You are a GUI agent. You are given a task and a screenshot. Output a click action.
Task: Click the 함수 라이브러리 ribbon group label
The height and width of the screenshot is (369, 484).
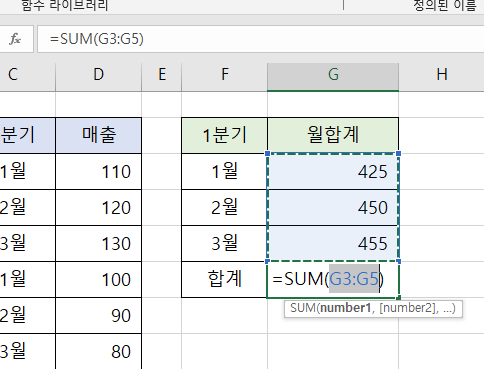pos(65,5)
